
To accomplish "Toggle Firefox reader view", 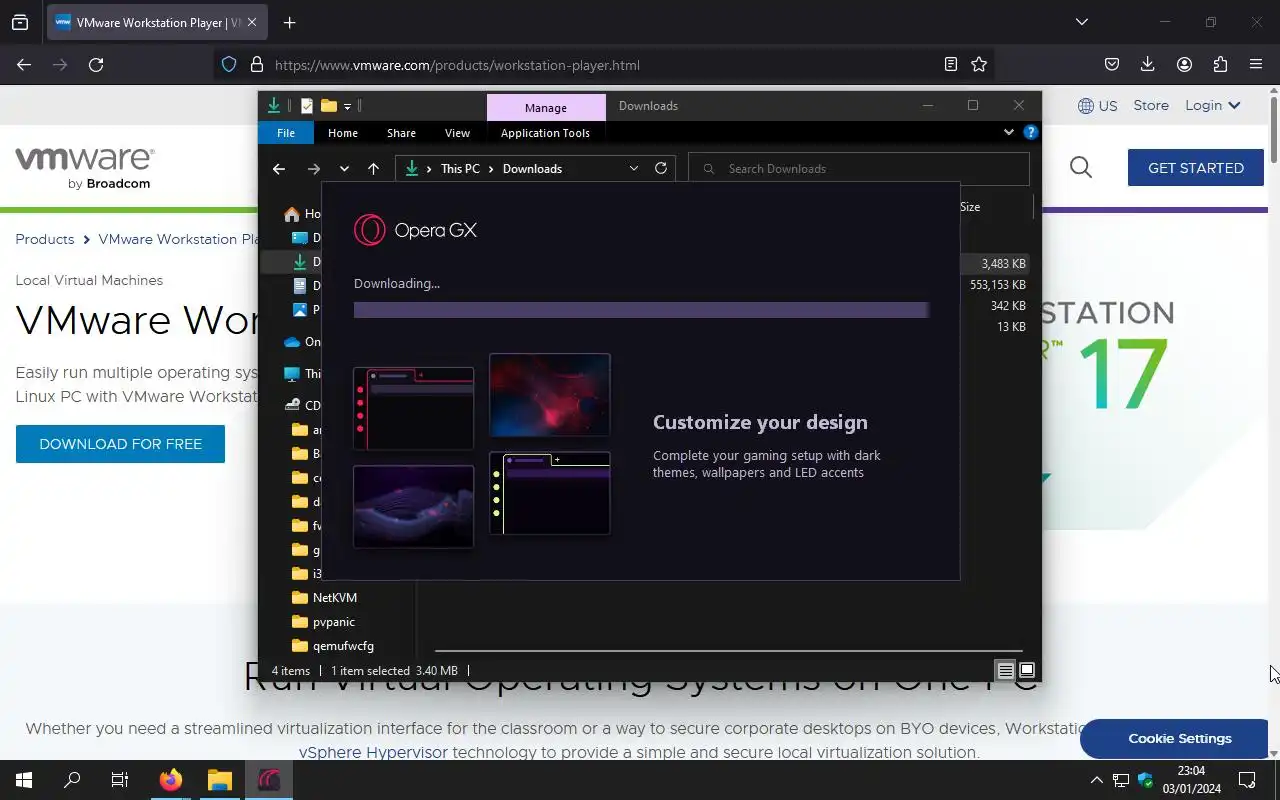I will (x=951, y=65).
